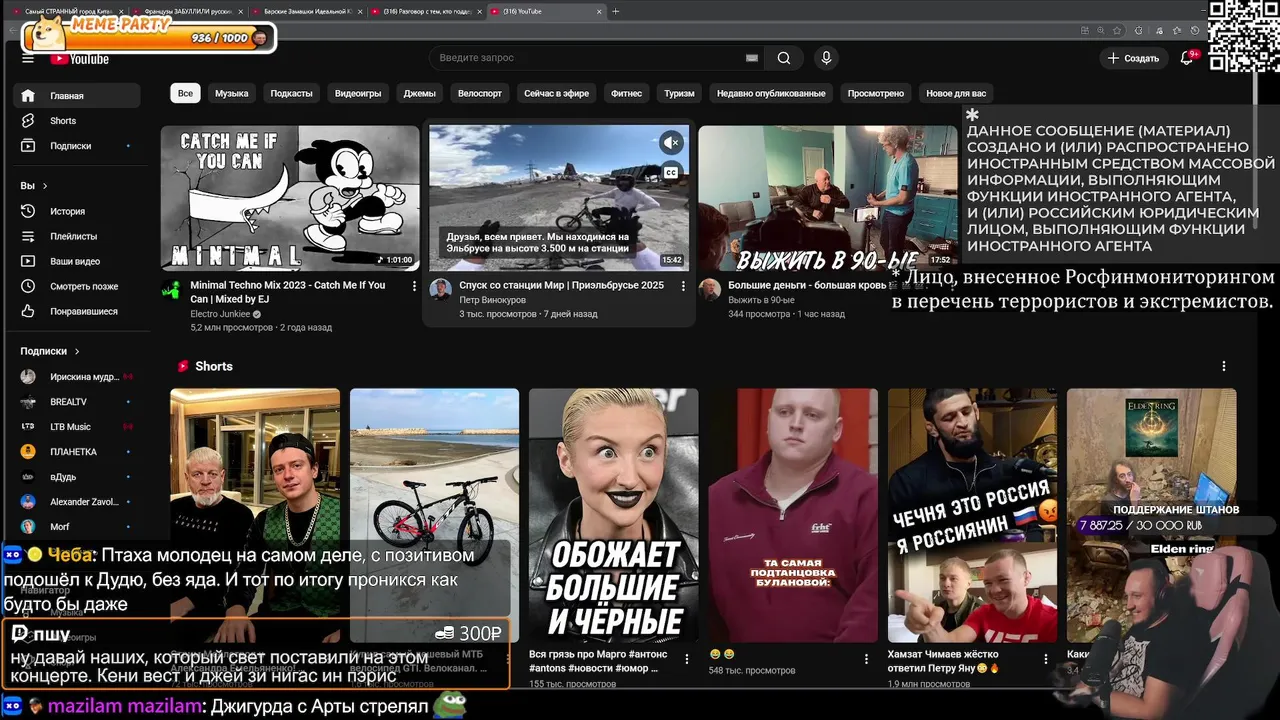Open the Electro Junkie channel name link
This screenshot has width=1280, height=720.
[220, 314]
